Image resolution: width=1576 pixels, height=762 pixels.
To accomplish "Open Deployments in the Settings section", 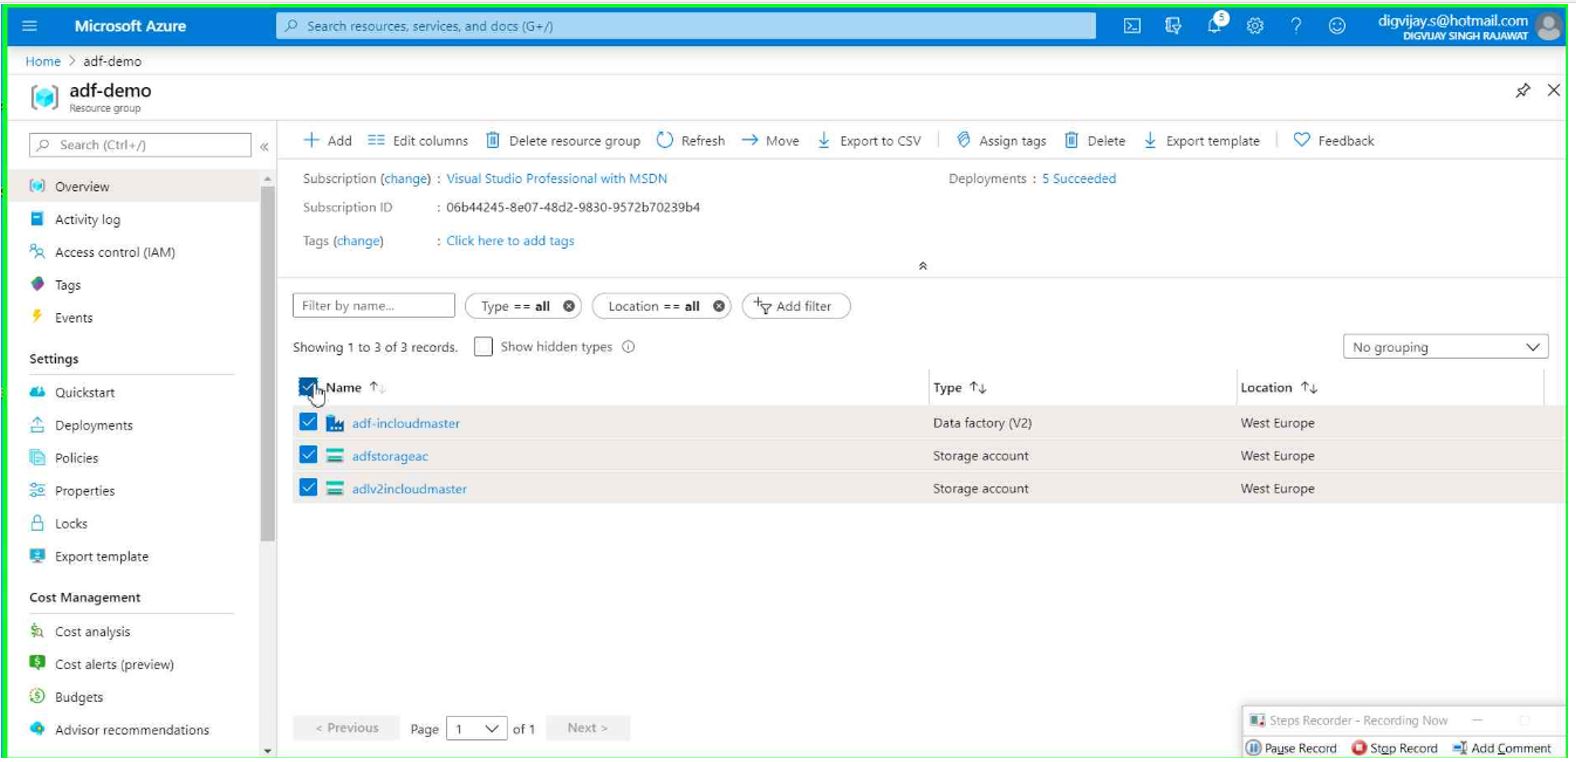I will coord(93,426).
